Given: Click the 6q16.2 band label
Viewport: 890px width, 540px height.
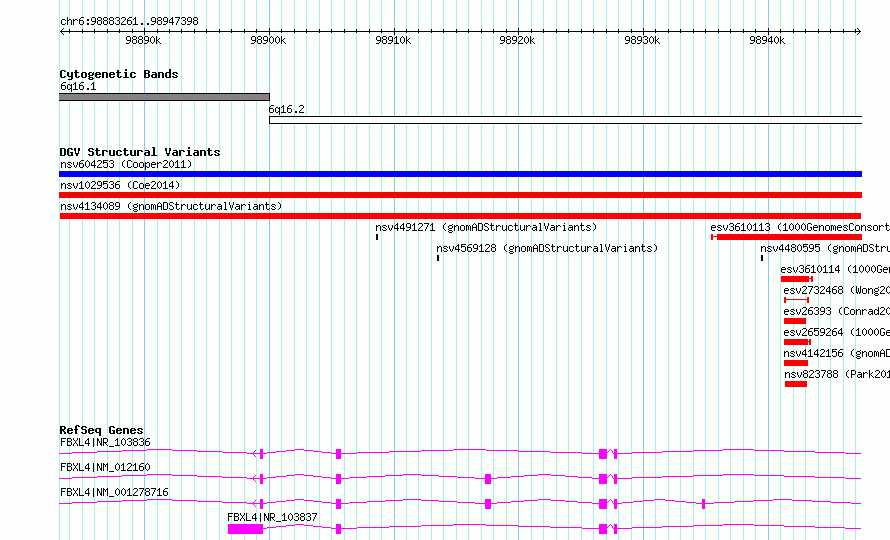Looking at the screenshot, I should tap(287, 109).
